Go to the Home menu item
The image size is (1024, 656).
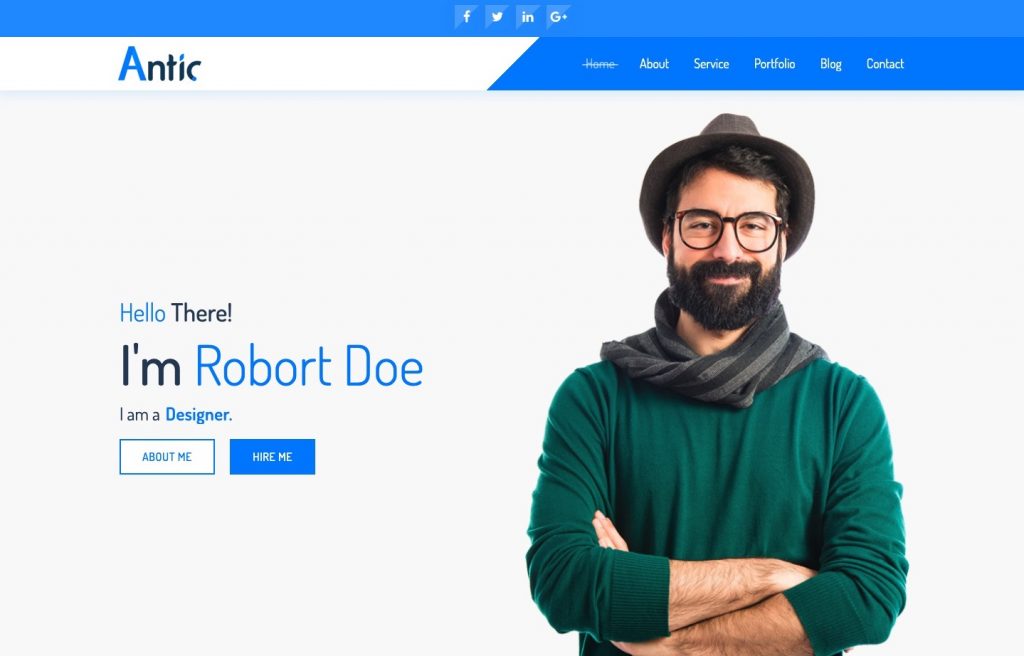pyautogui.click(x=600, y=64)
